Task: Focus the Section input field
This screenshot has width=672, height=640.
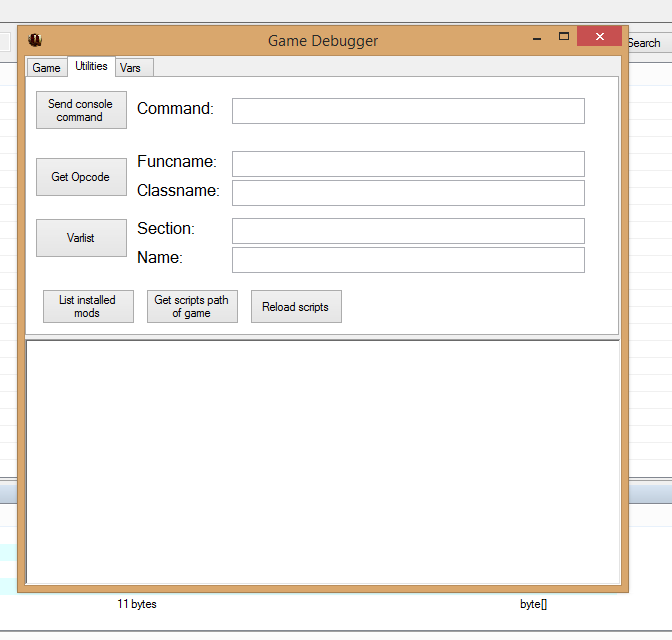Action: 408,231
